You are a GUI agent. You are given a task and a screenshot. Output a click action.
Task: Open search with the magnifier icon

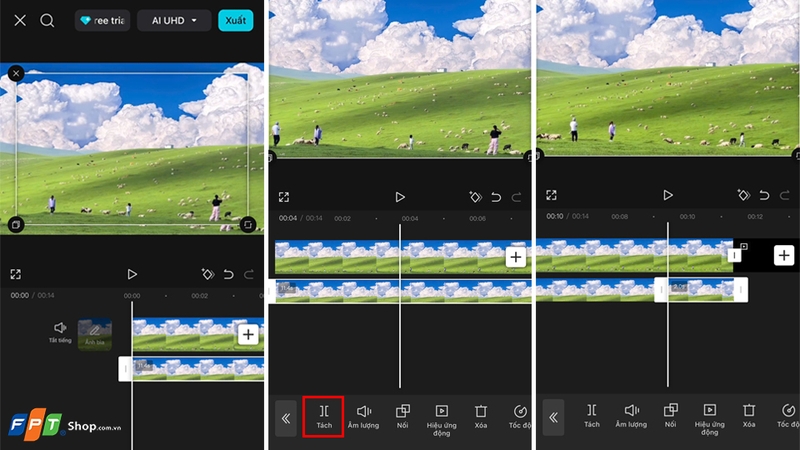coord(47,20)
